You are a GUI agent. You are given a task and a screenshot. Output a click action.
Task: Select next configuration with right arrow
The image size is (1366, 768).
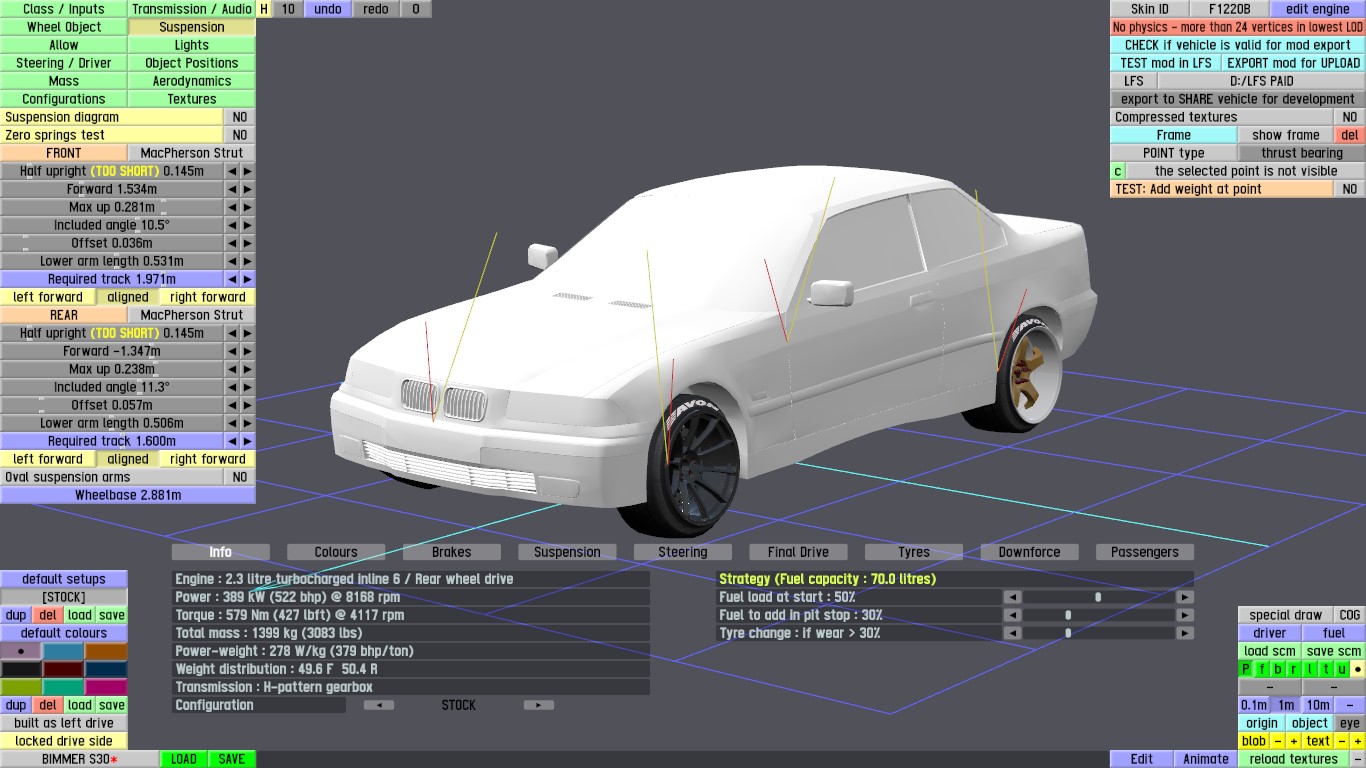[538, 705]
